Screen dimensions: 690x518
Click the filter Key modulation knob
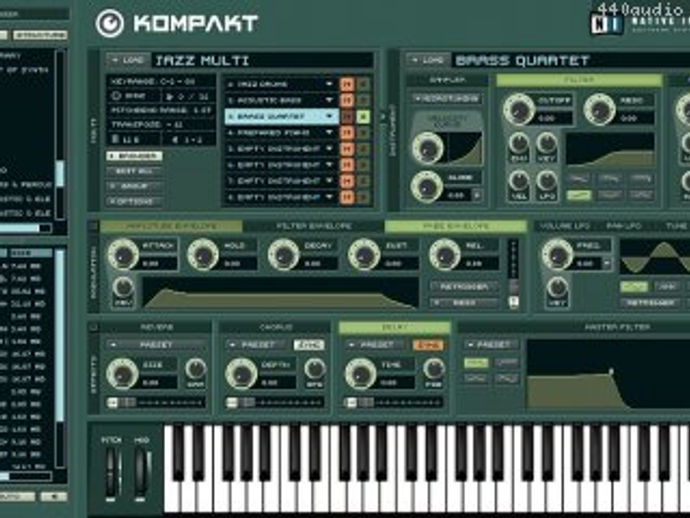pyautogui.click(x=547, y=144)
